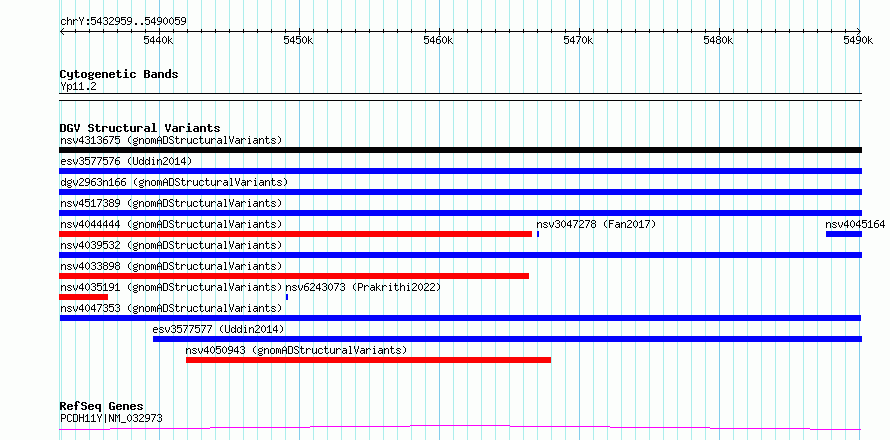Select the small blue mark under nsv3047278
This screenshot has height=440, width=890.
coord(538,234)
